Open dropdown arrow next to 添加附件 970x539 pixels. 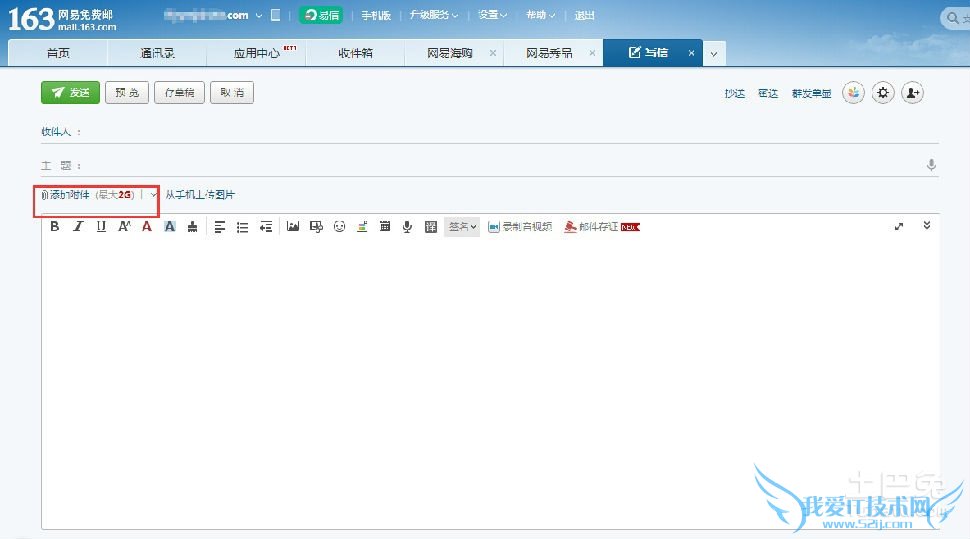click(x=153, y=195)
